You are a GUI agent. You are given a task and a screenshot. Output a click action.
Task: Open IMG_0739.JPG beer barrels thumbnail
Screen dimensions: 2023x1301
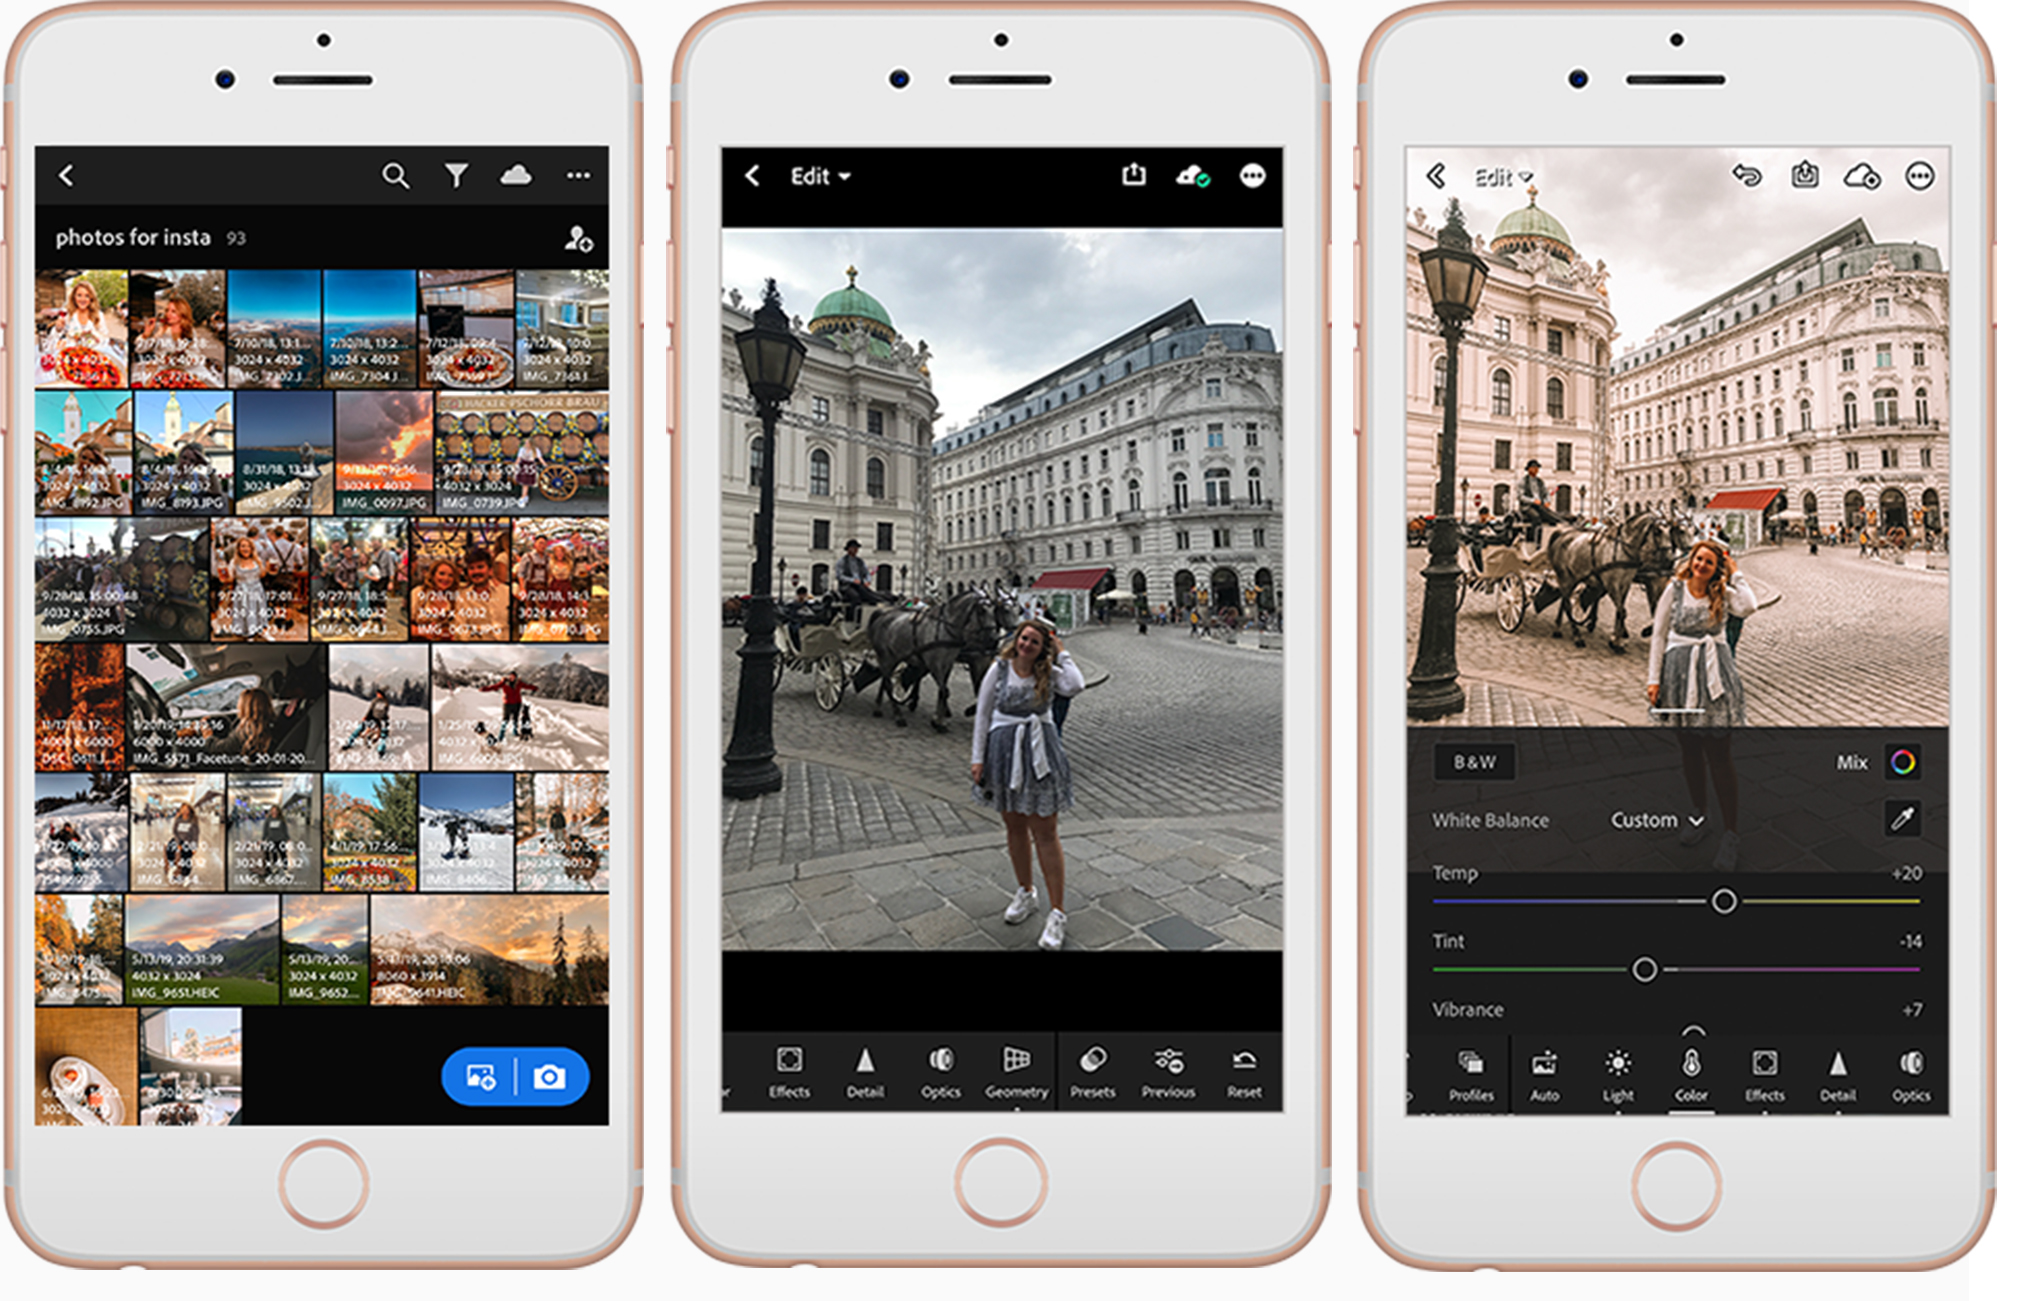pos(522,453)
